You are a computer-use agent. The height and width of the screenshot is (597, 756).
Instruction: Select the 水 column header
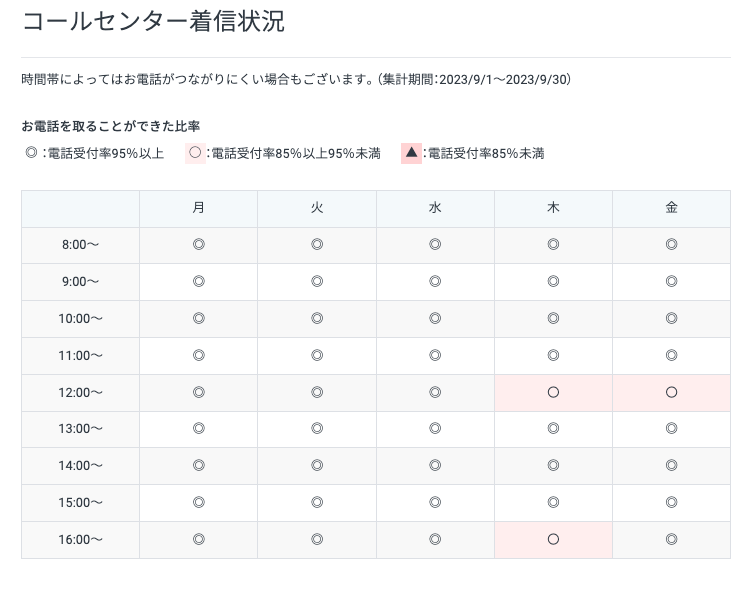(435, 208)
